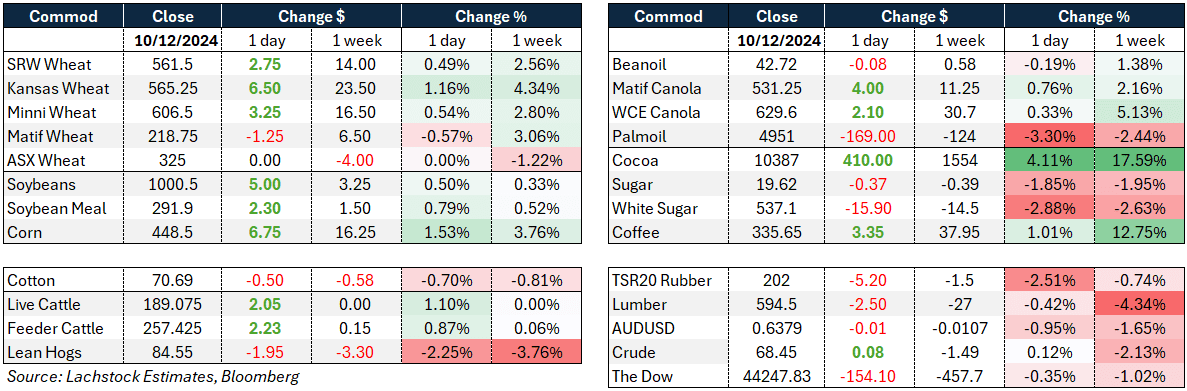Click the Live Cattle close price 189.075
The image size is (1187, 391).
[173, 305]
